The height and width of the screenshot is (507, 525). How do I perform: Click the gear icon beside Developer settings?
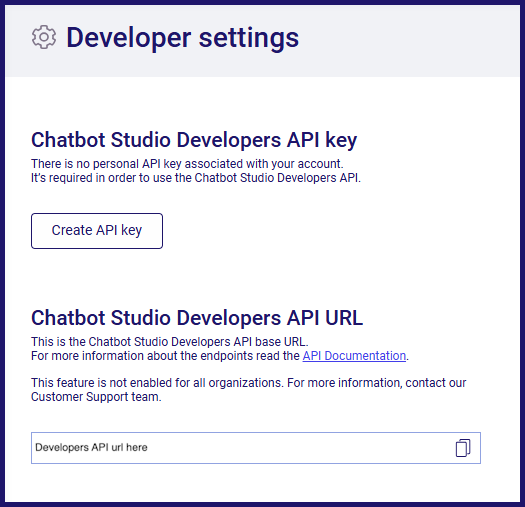point(44,37)
